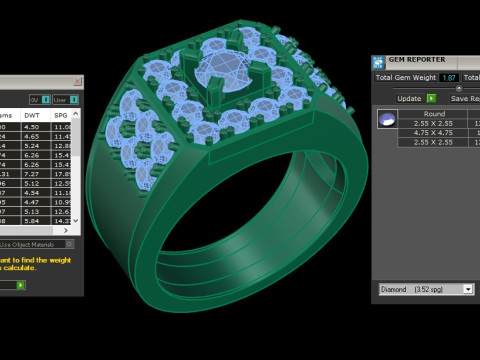Toggle the Use Object Materials option
This screenshot has height=360, width=480.
pos(69,244)
